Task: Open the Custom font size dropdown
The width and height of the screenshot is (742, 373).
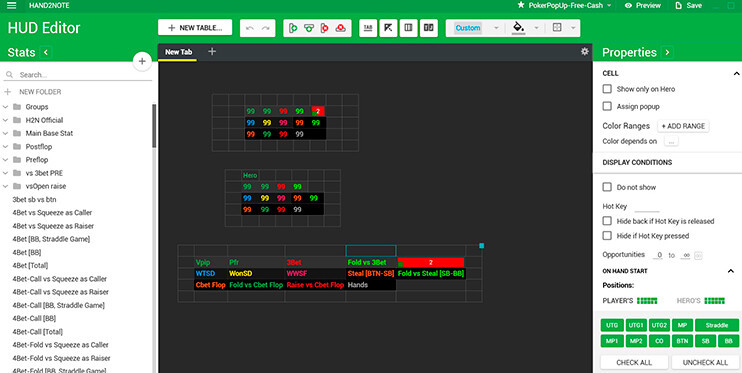Action: click(x=496, y=28)
